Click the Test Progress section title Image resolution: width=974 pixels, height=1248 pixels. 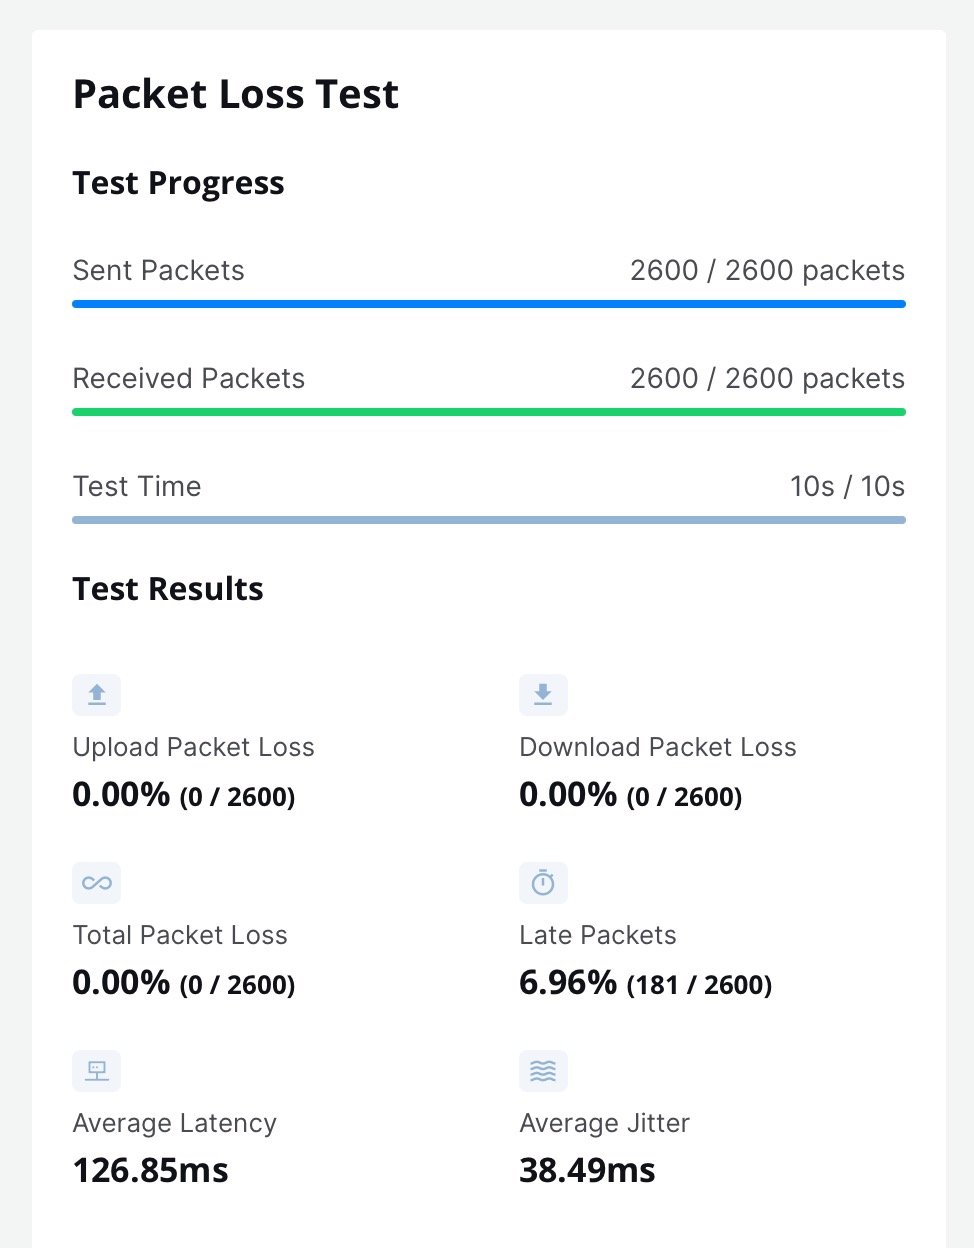pyautogui.click(x=178, y=184)
